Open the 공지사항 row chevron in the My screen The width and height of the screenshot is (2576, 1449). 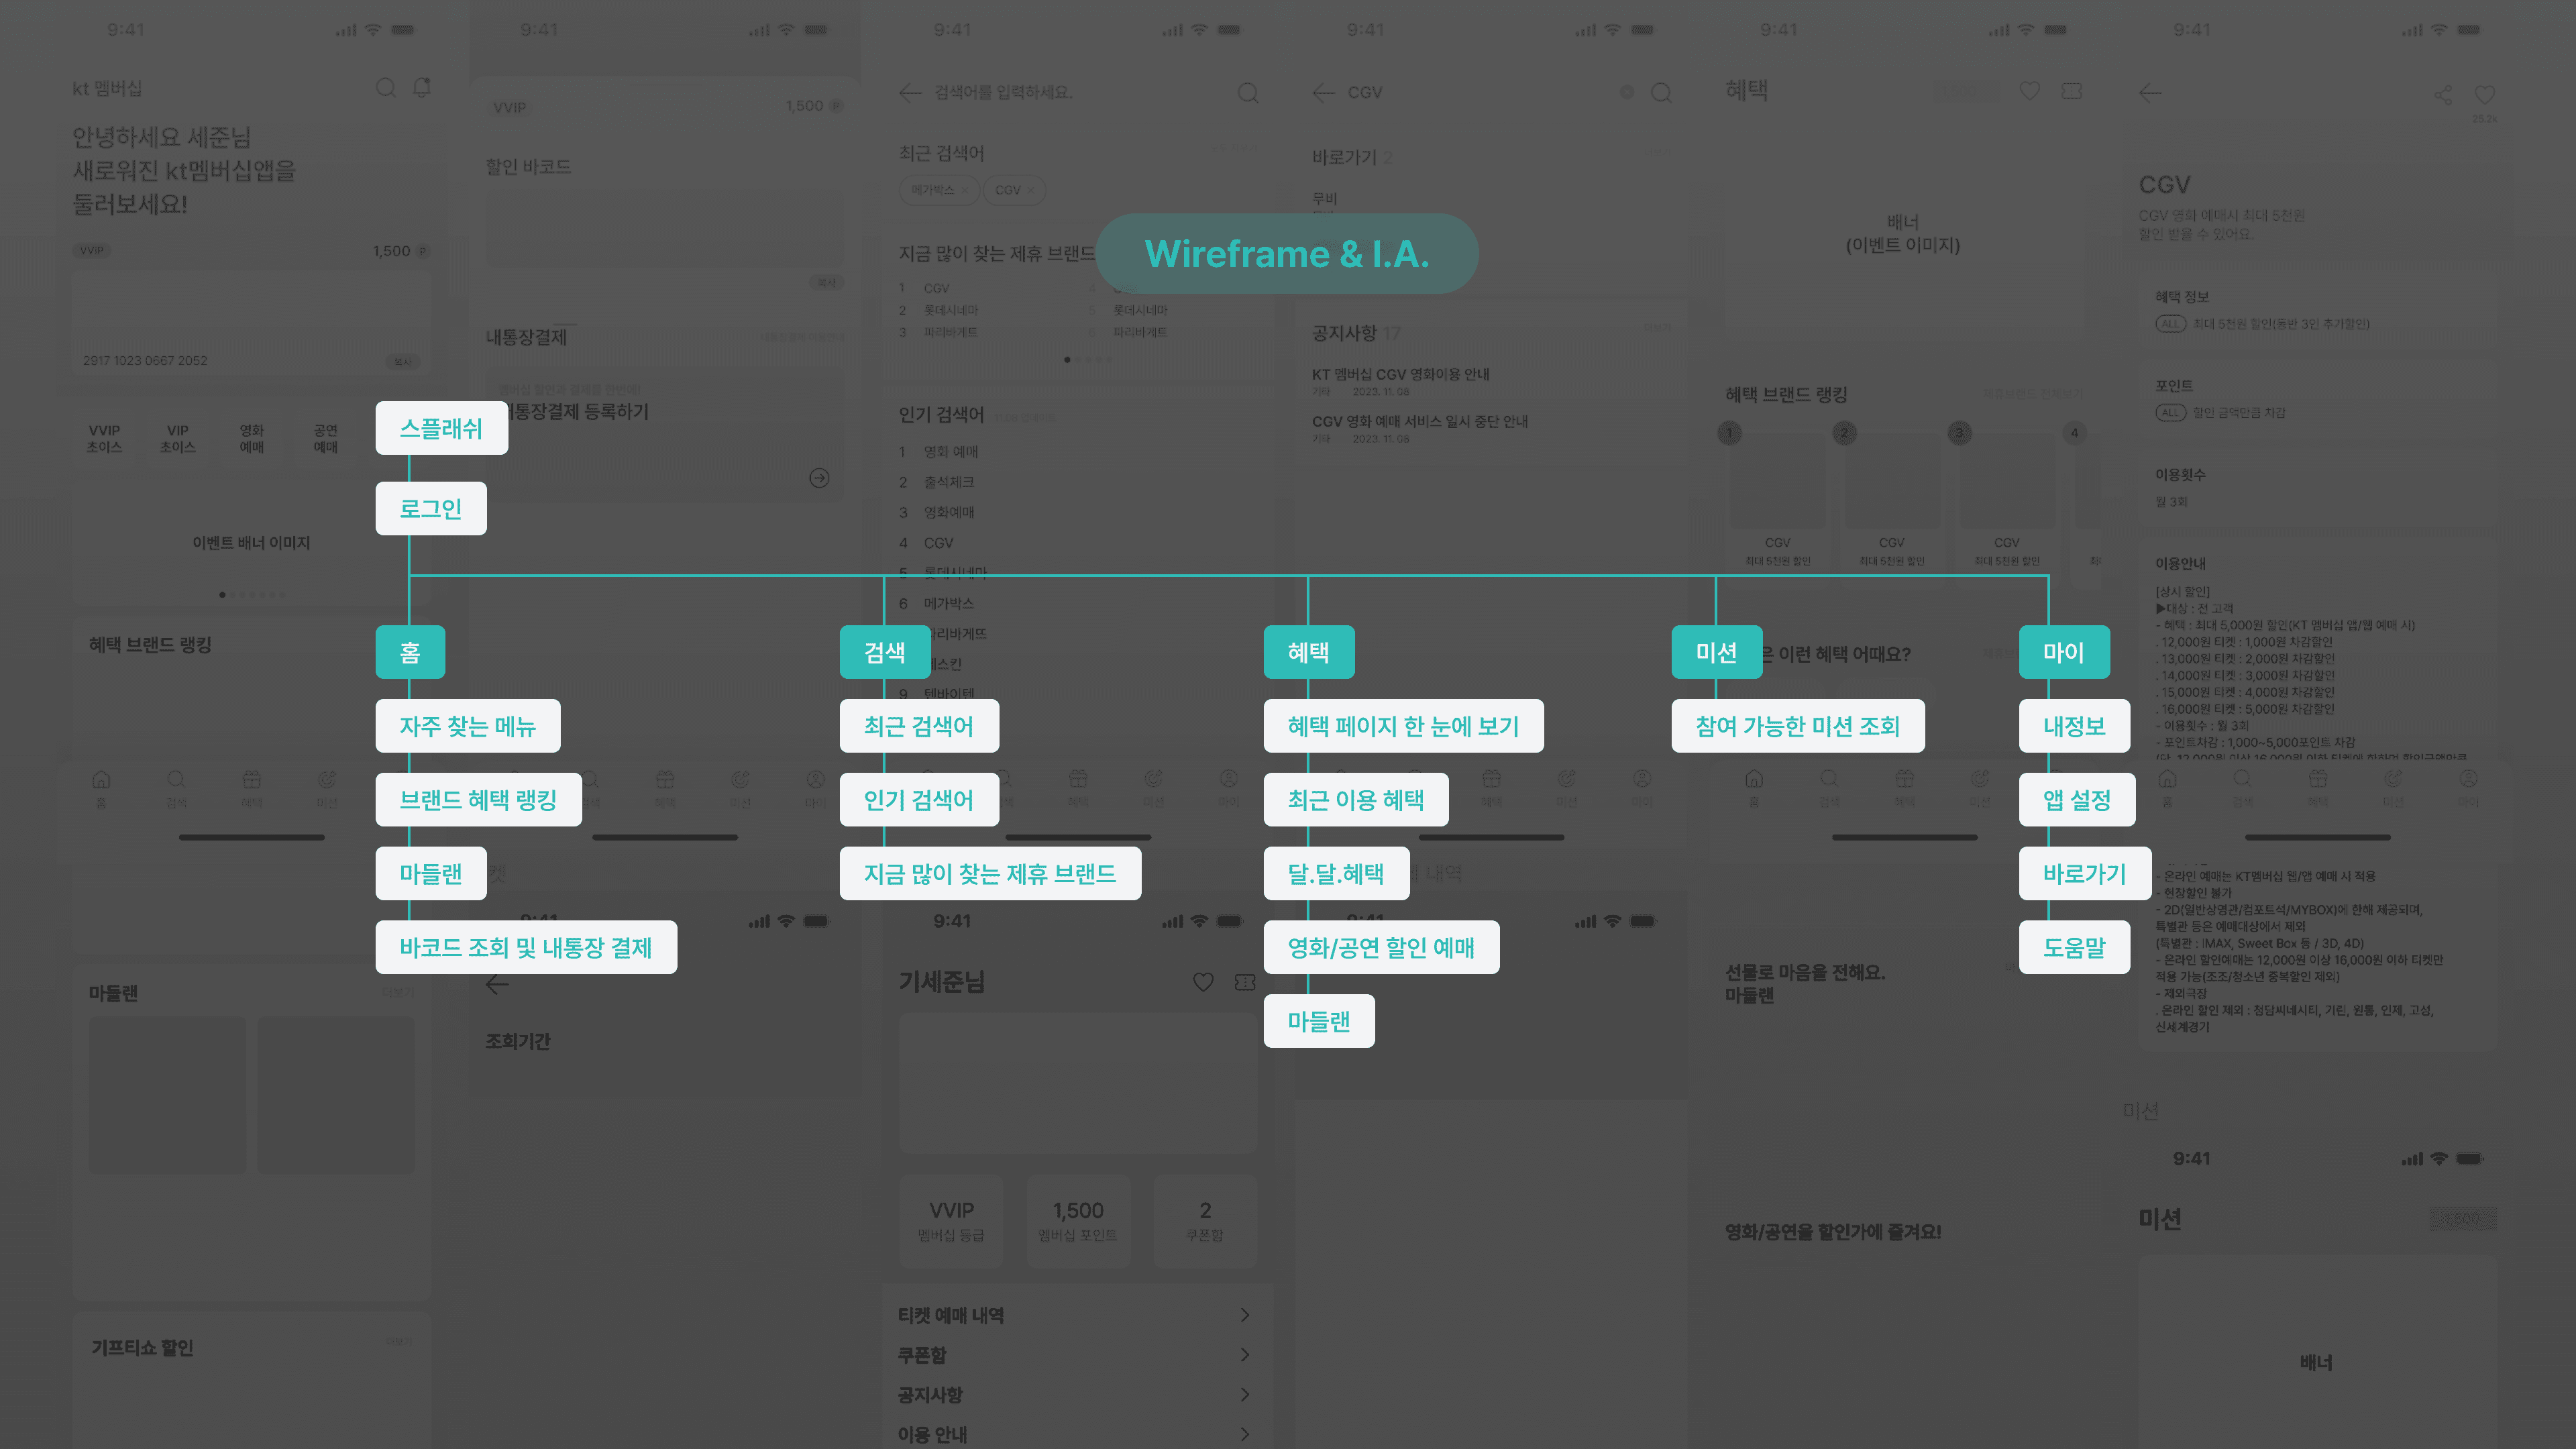[1245, 1394]
